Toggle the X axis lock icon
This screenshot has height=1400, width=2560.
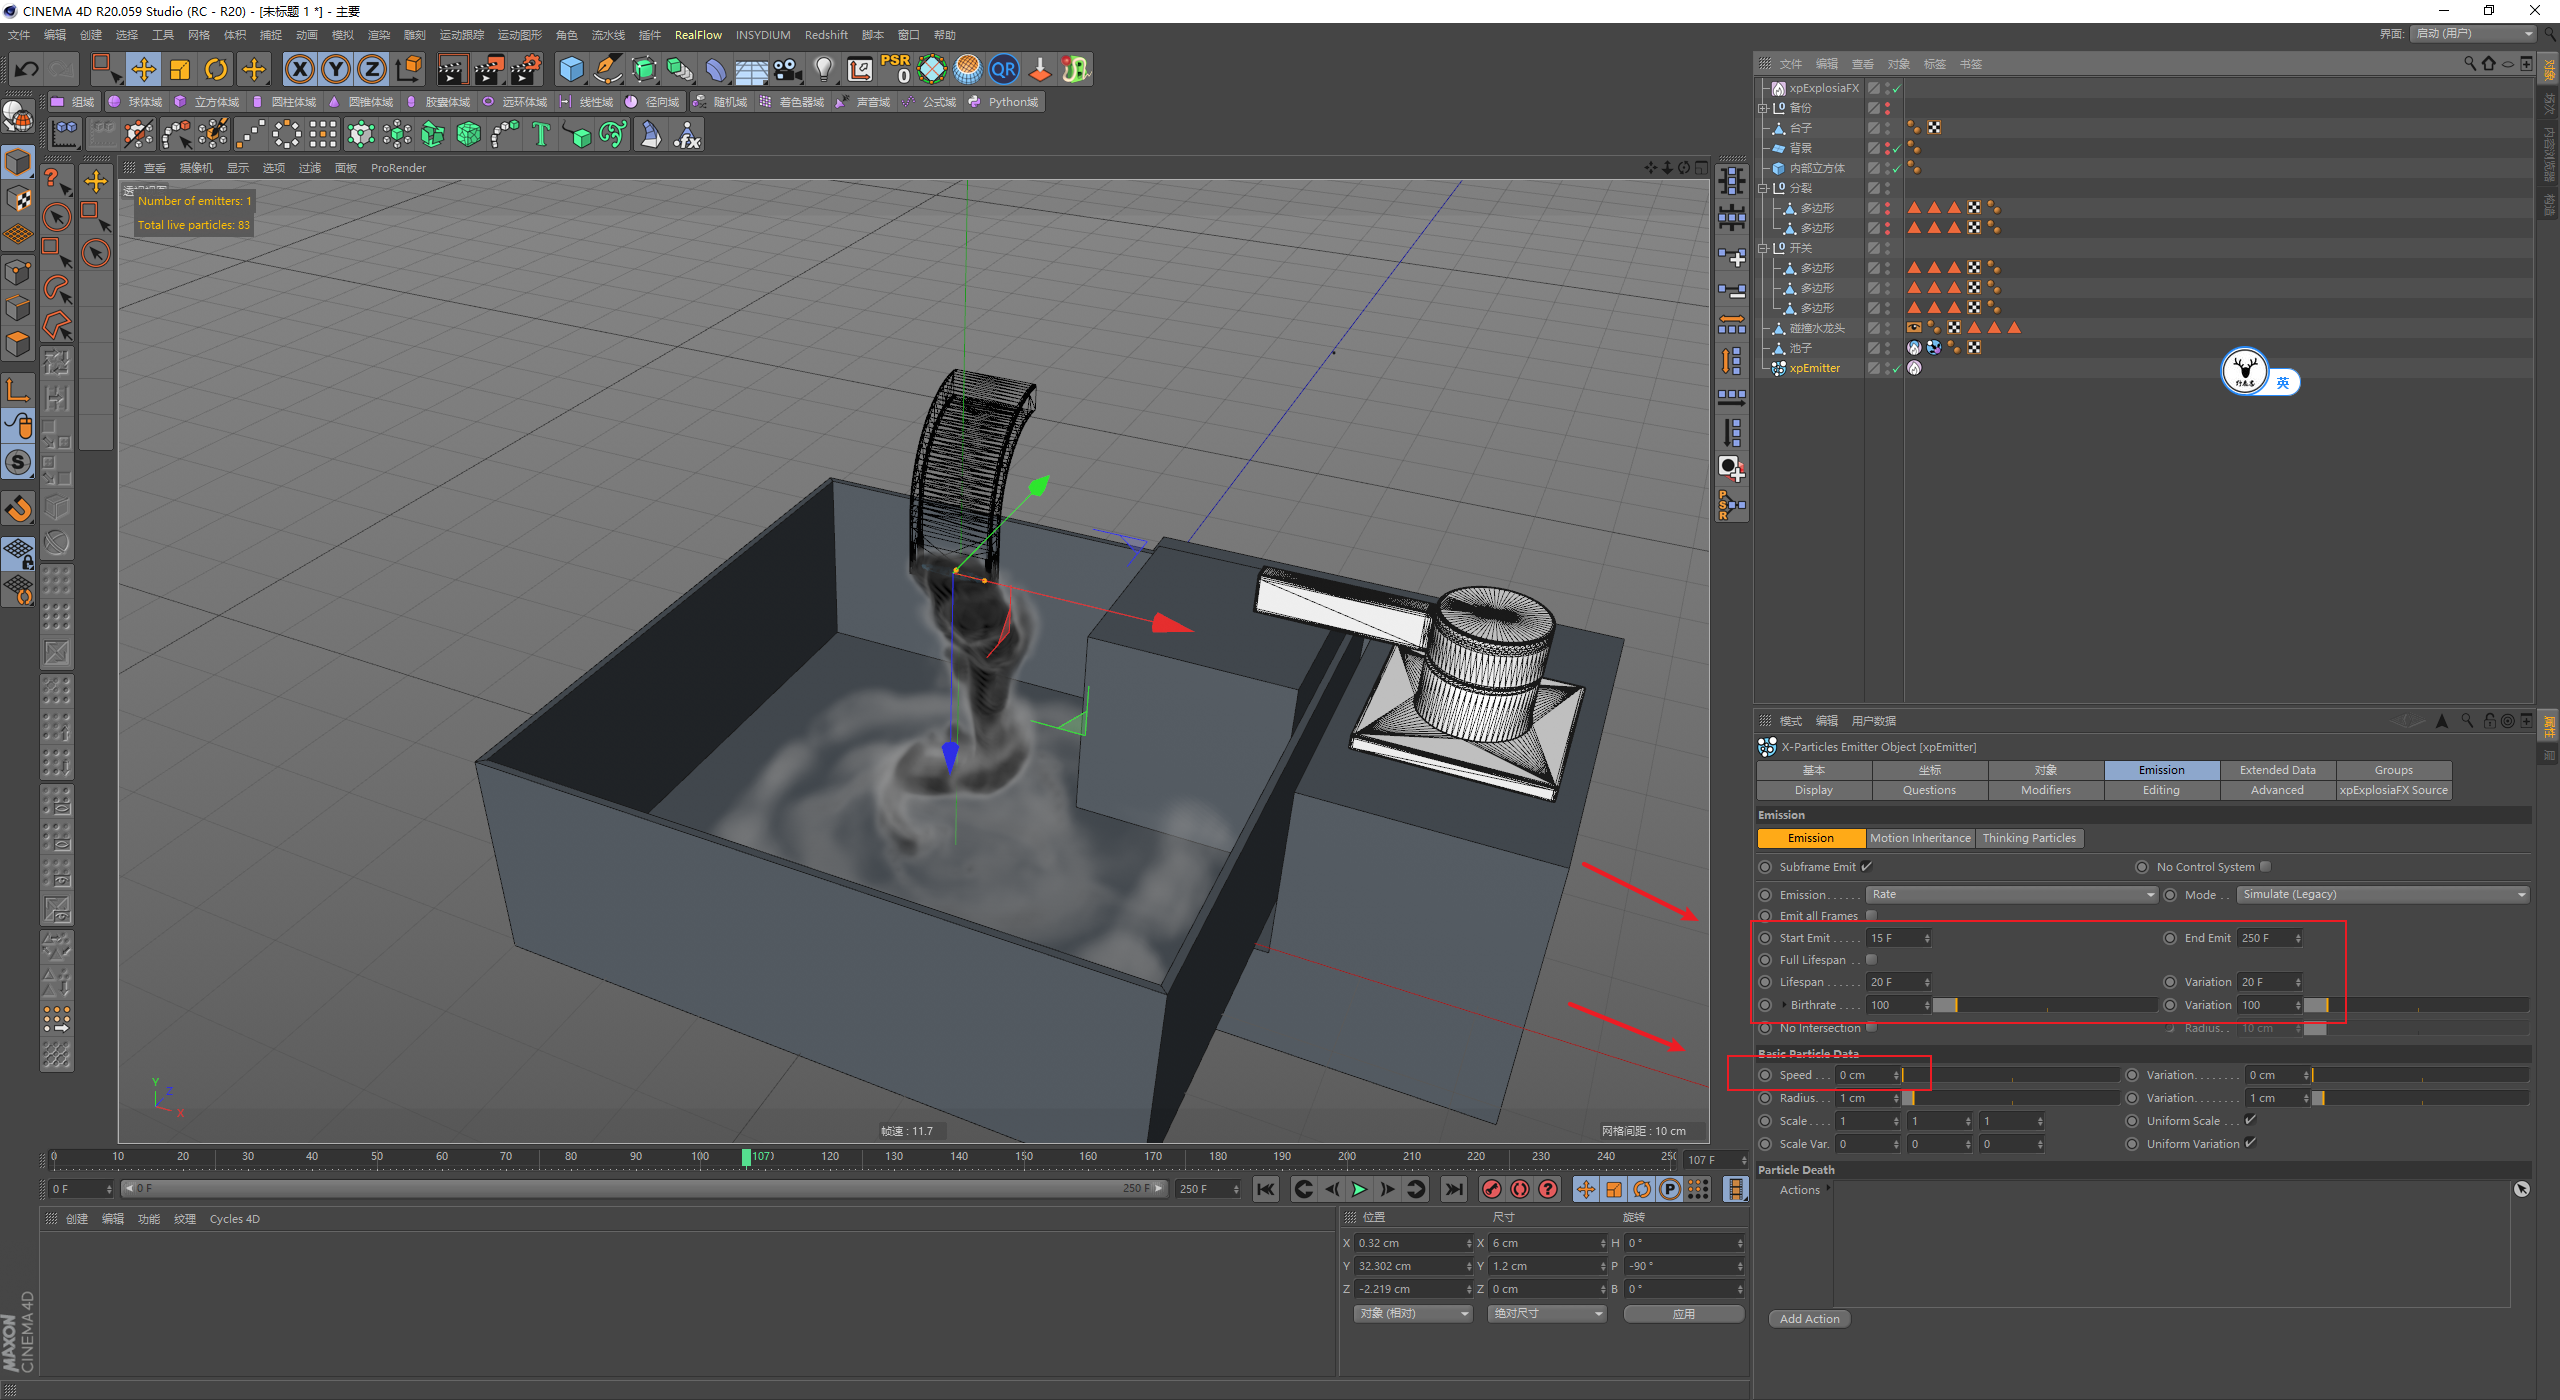(299, 69)
